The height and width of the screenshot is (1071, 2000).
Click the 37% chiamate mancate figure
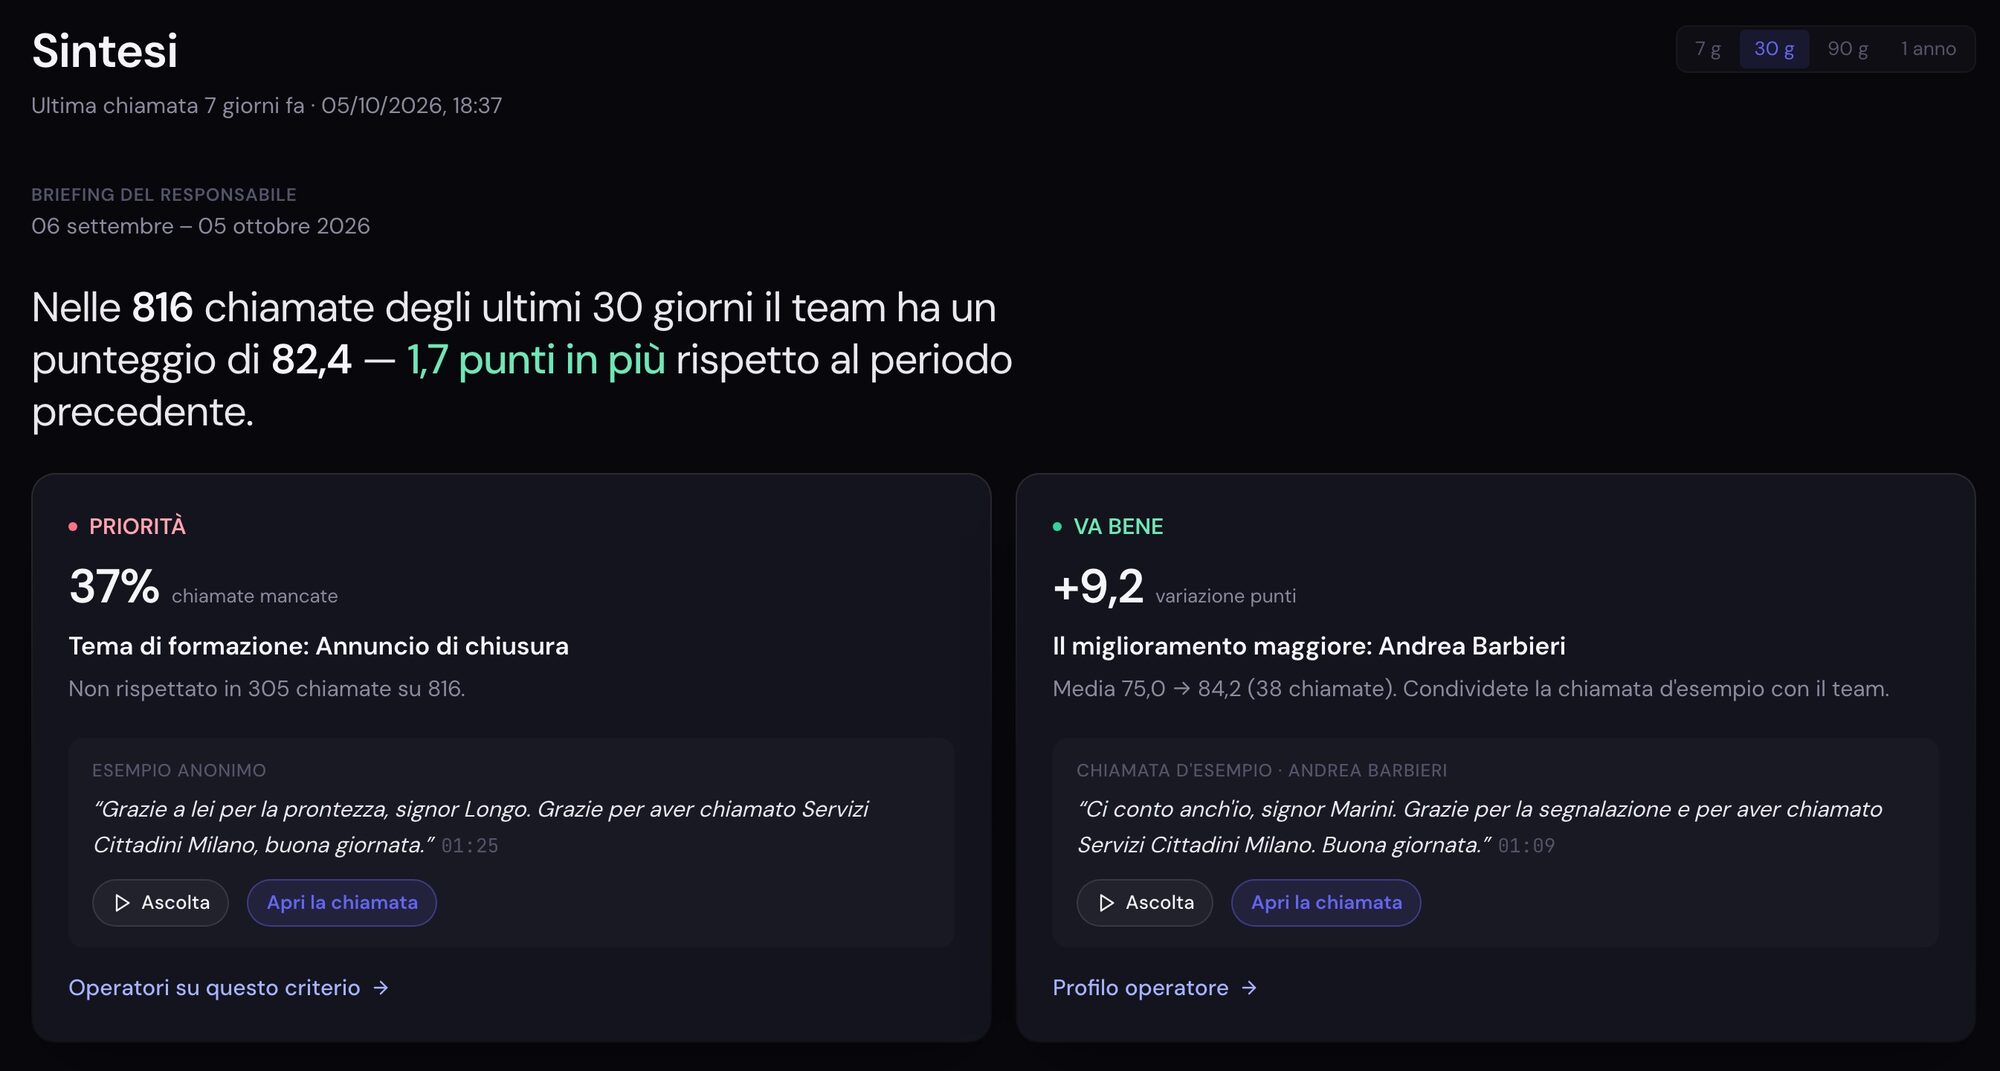tap(203, 587)
